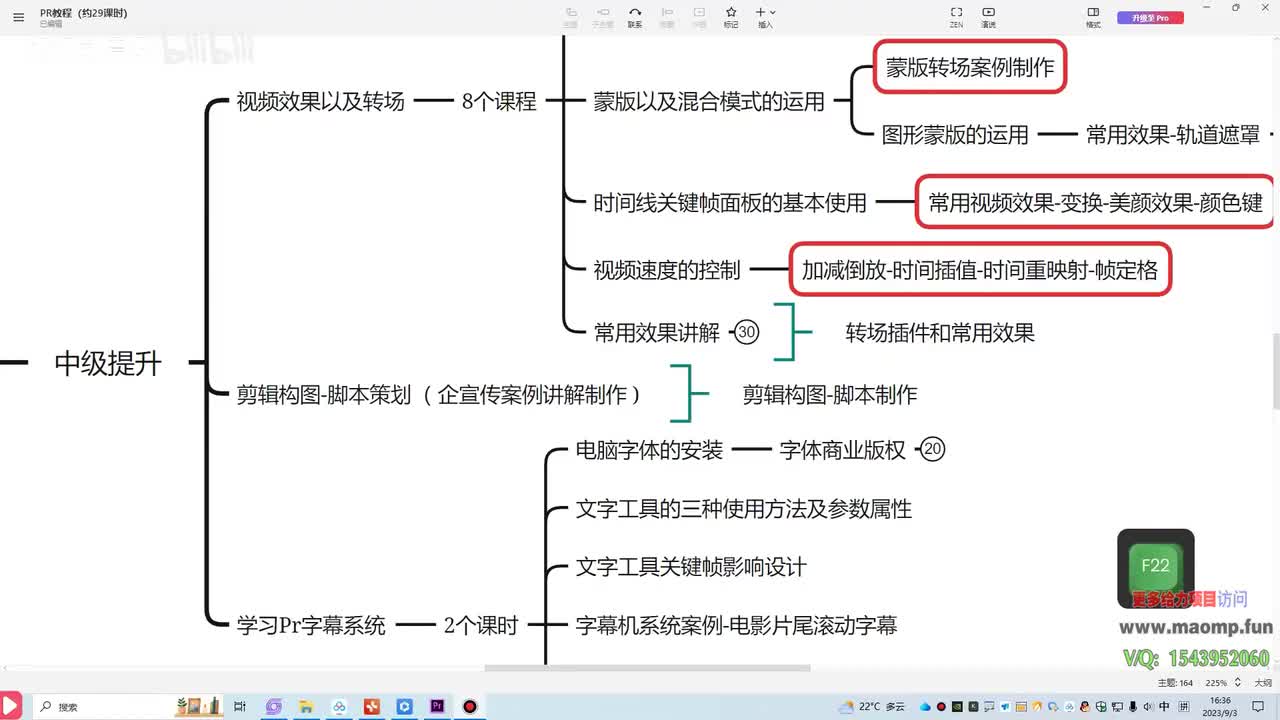Open the Windows notification center icon

pyautogui.click(x=1258, y=706)
